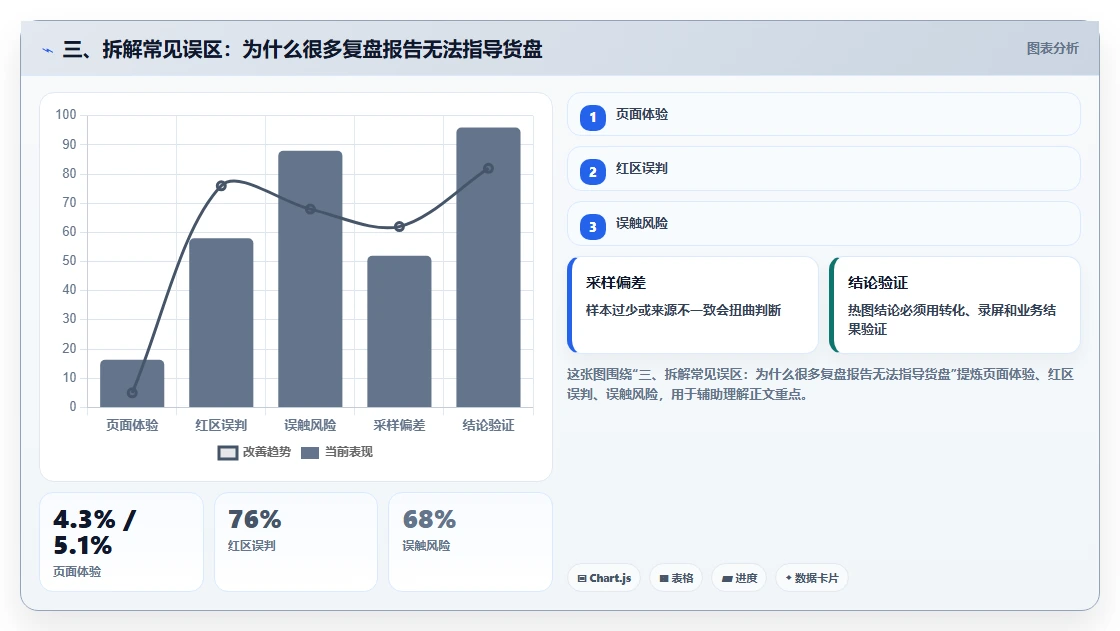Click the 图表分析 label in header
Viewport: 1120px width, 631px height.
tap(1052, 49)
